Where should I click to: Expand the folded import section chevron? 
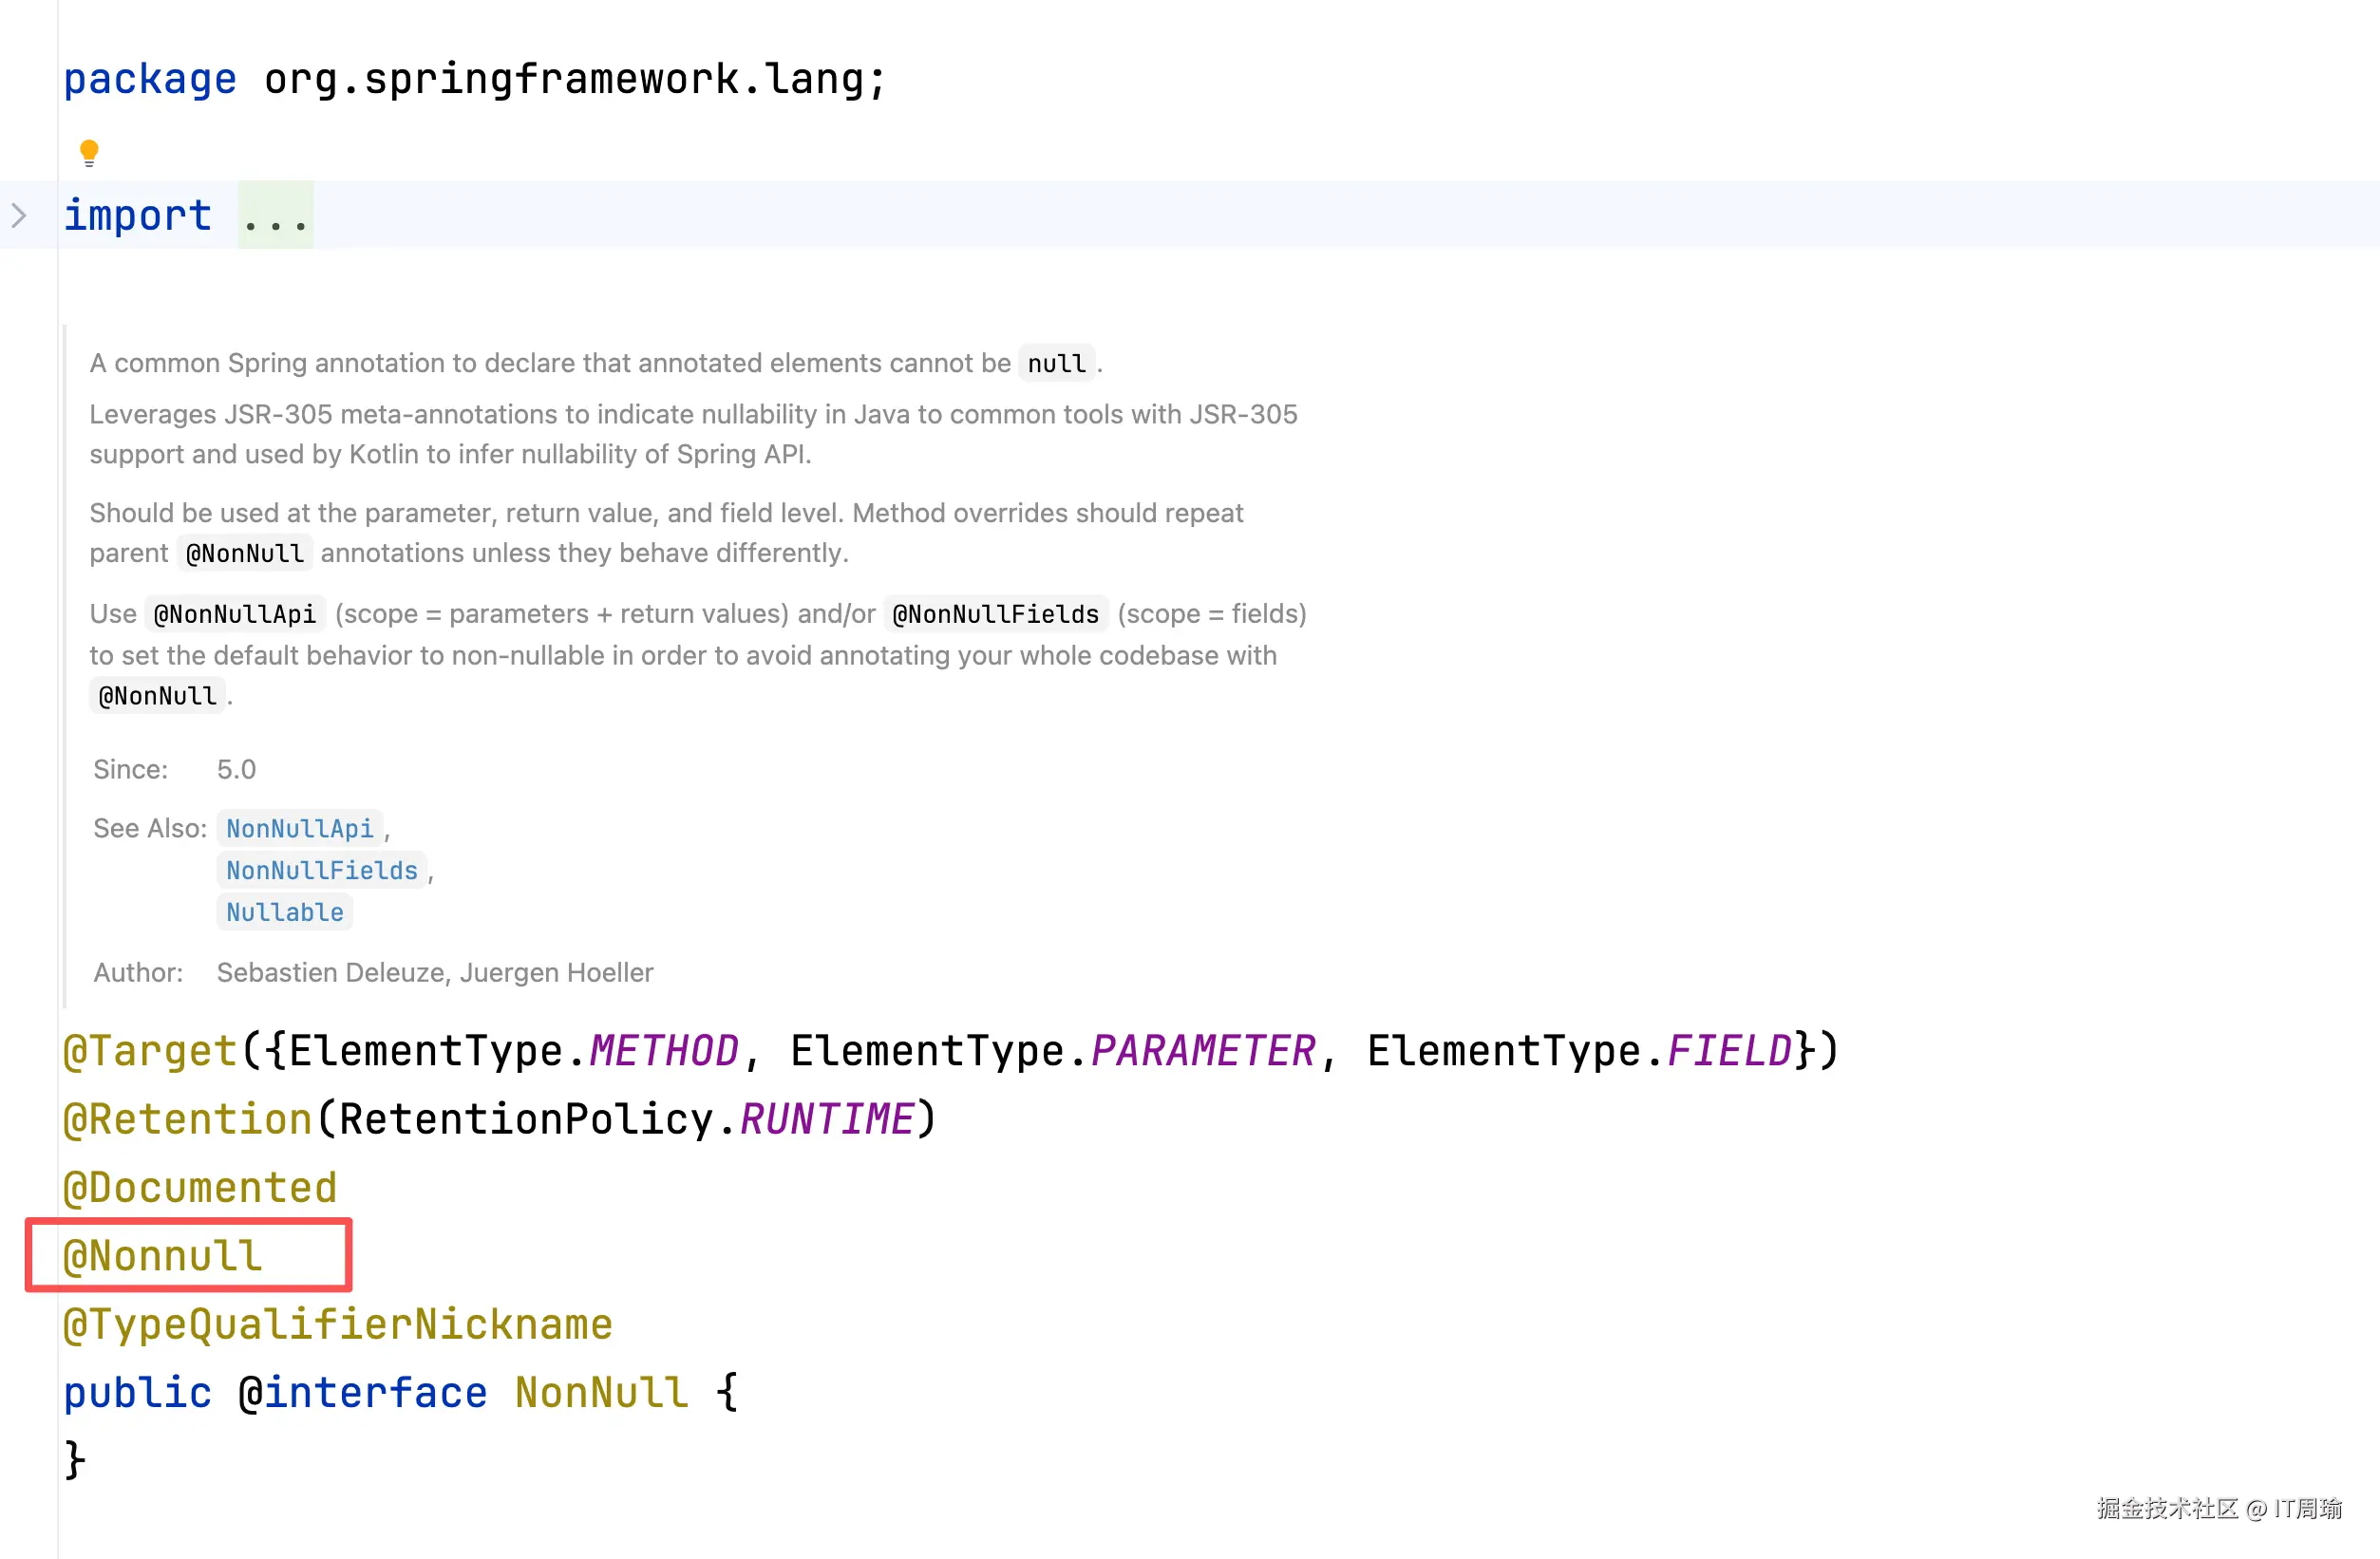[x=19, y=215]
